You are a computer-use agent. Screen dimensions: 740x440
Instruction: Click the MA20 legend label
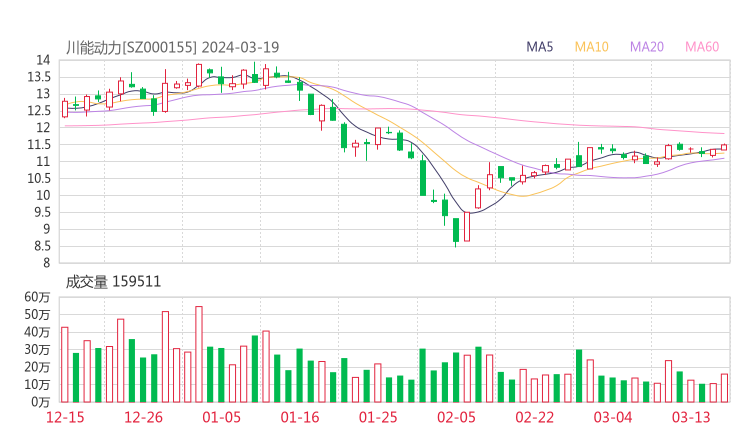coord(647,47)
